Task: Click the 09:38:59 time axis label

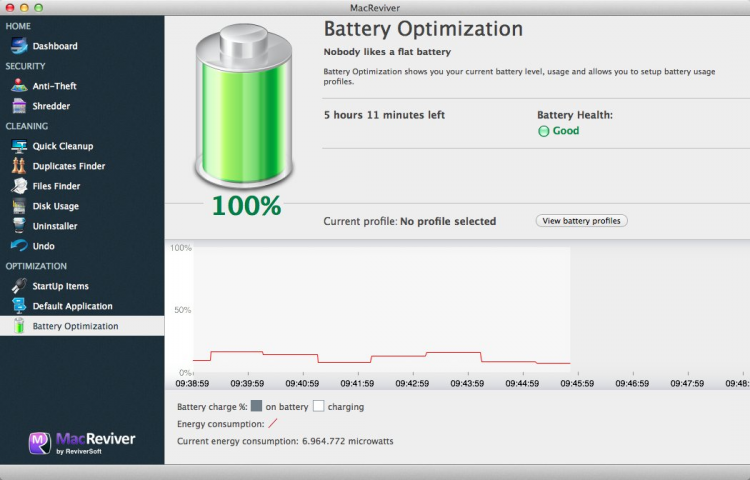Action: (192, 383)
